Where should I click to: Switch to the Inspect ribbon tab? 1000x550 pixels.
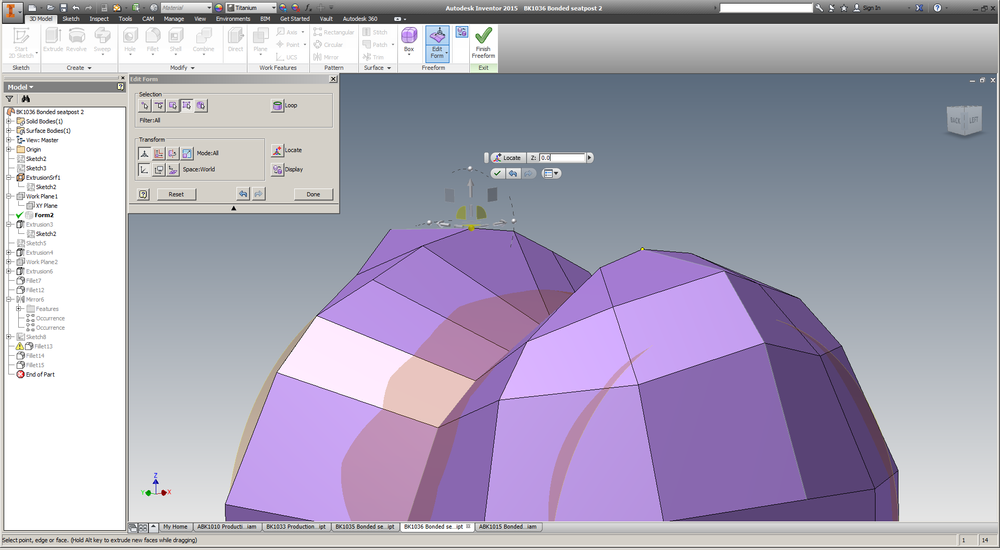(99, 19)
